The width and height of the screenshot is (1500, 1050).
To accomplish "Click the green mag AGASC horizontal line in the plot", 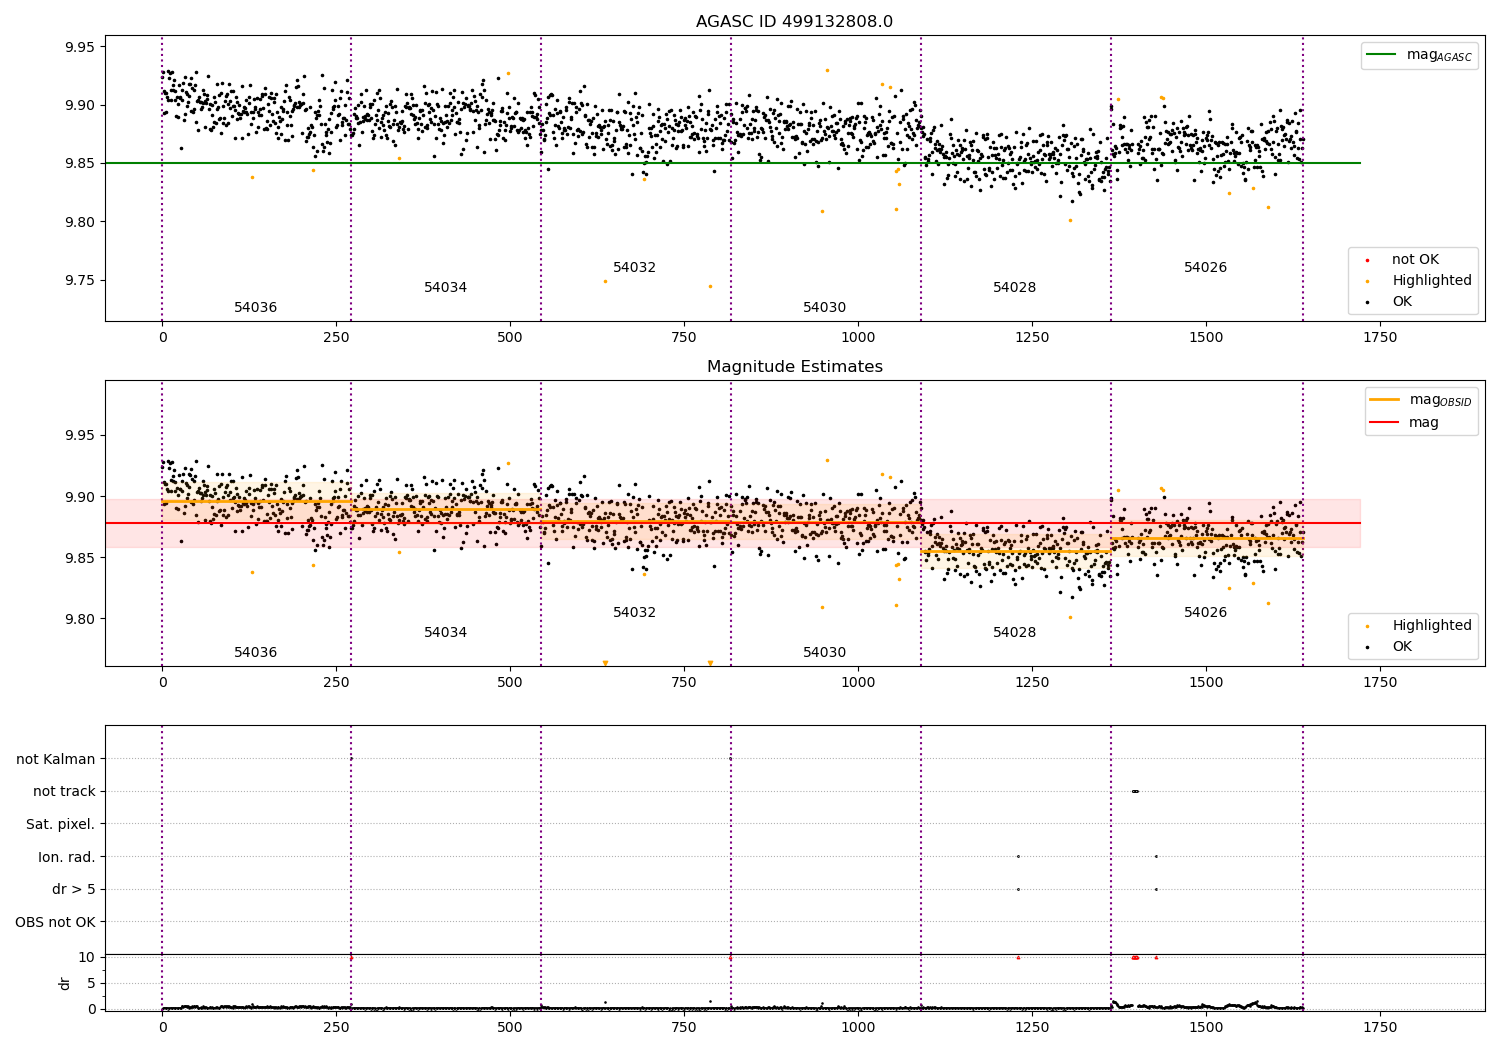I will (733, 163).
